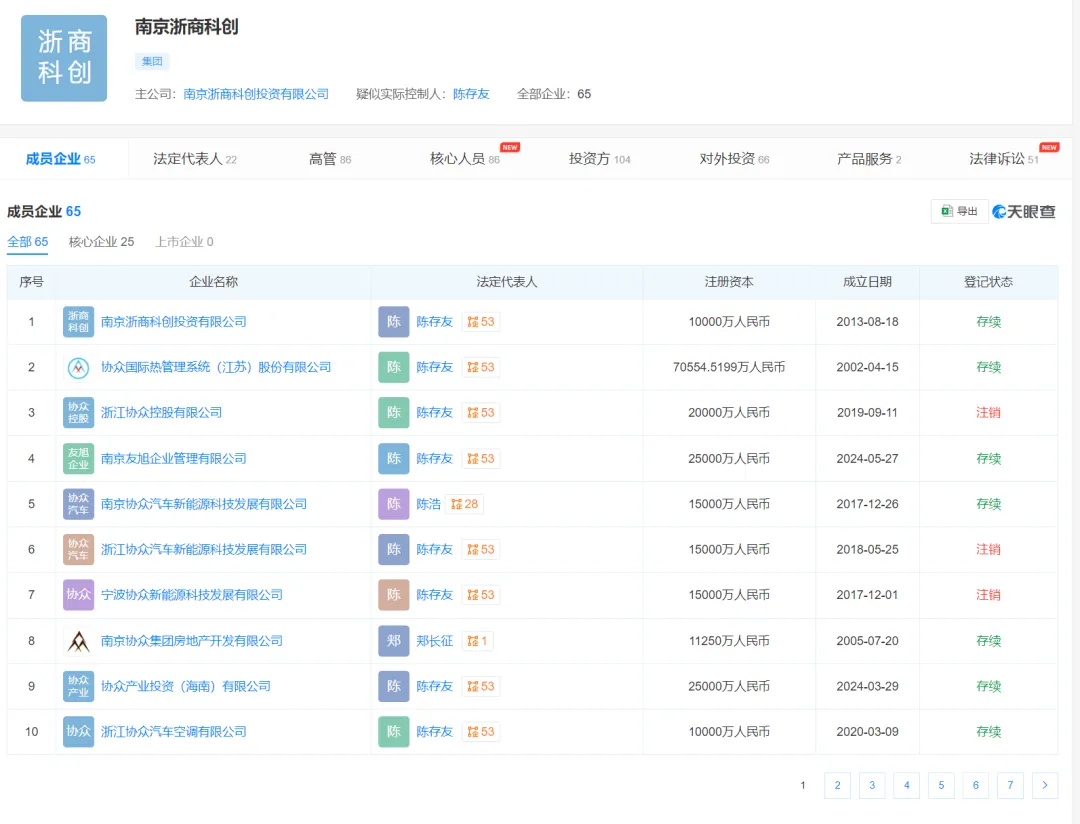The image size is (1080, 824).
Task: Open the 法律诉讼 tab
Action: pos(1004,159)
